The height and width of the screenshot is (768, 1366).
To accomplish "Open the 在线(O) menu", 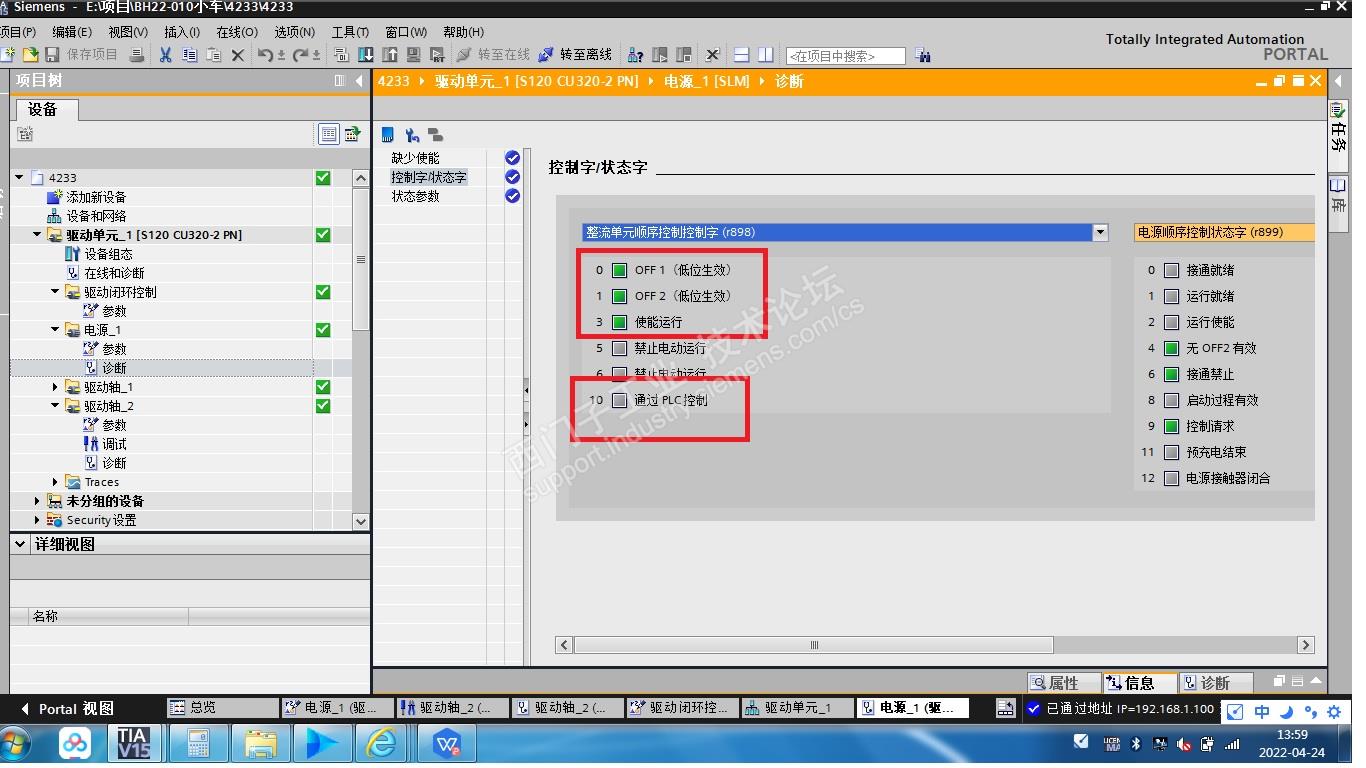I will click(237, 32).
